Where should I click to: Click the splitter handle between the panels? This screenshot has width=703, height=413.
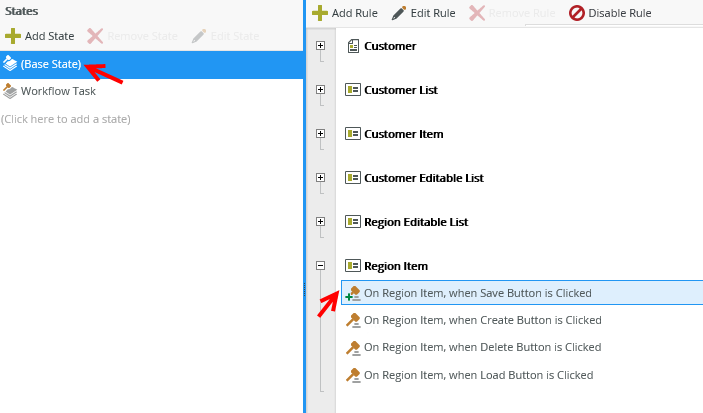tap(305, 289)
